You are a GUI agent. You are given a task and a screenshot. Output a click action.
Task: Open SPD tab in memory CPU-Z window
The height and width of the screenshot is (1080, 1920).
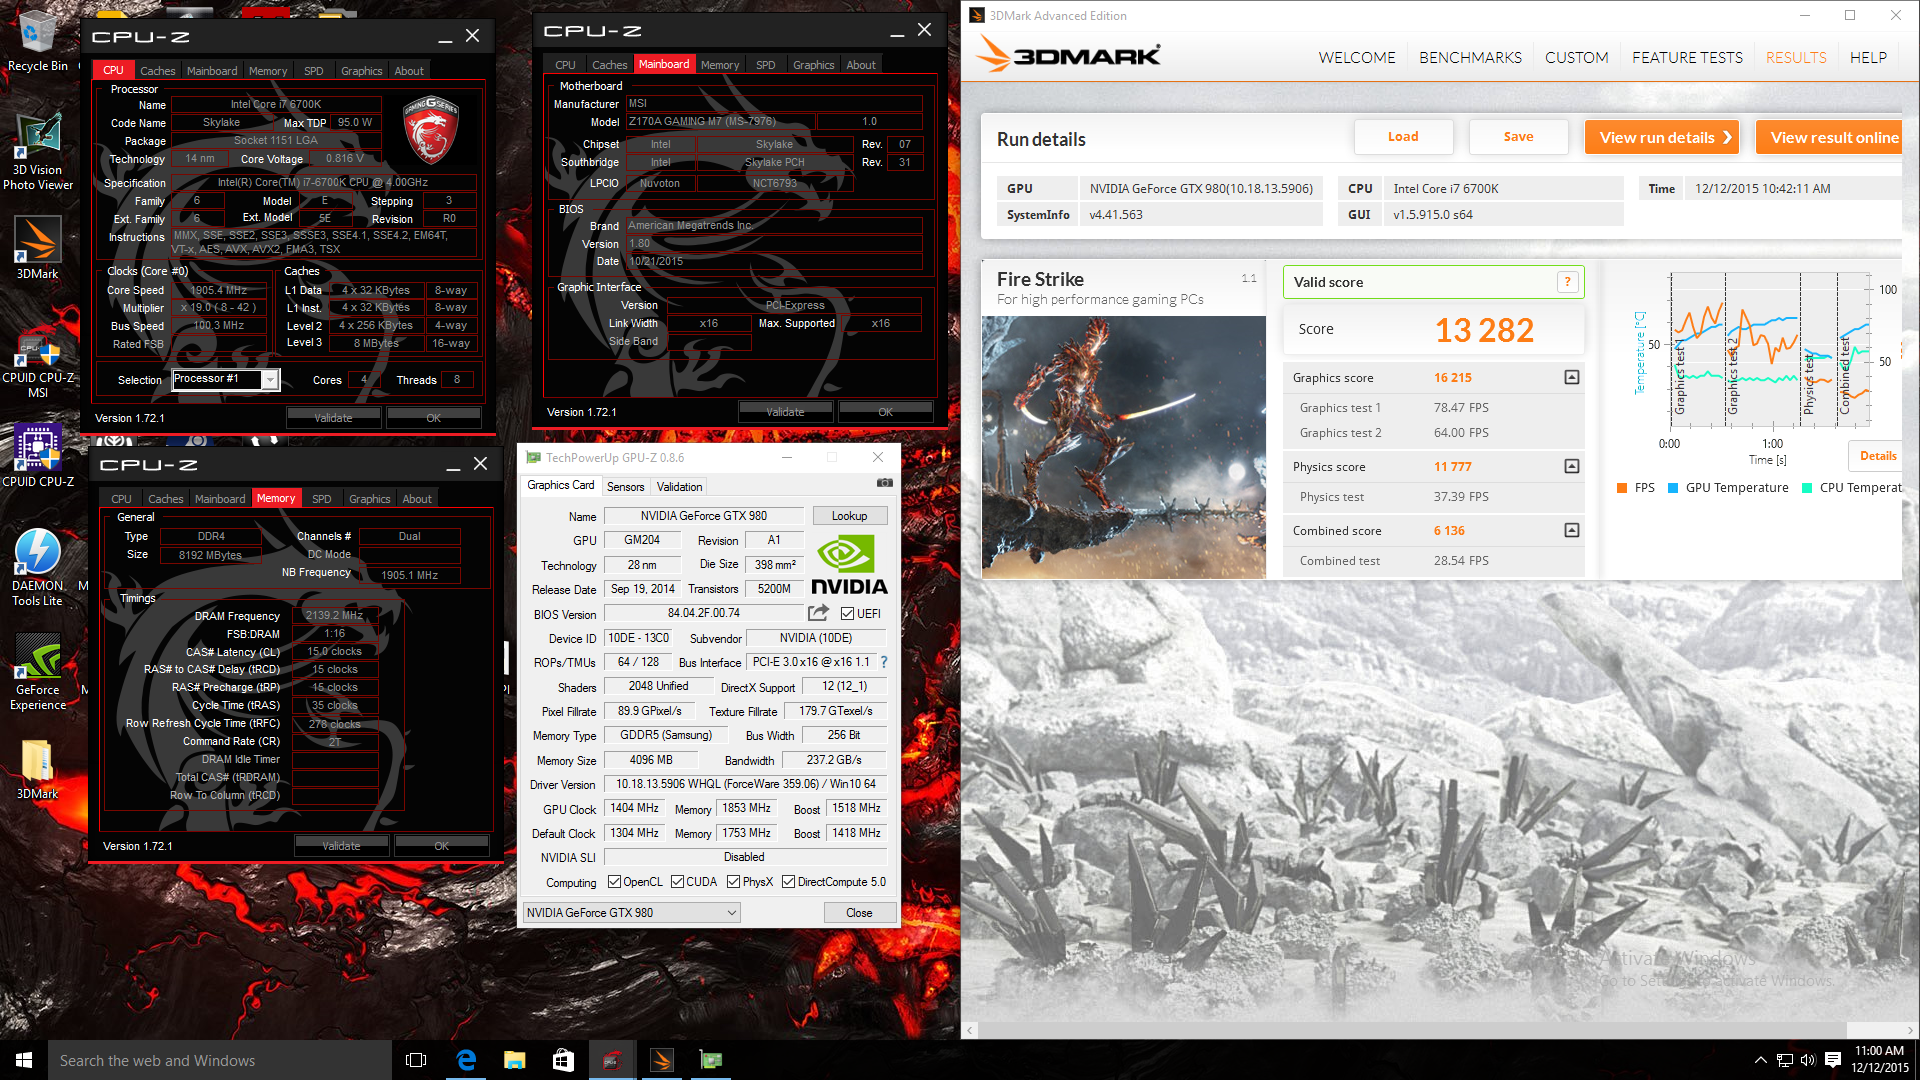tap(321, 499)
